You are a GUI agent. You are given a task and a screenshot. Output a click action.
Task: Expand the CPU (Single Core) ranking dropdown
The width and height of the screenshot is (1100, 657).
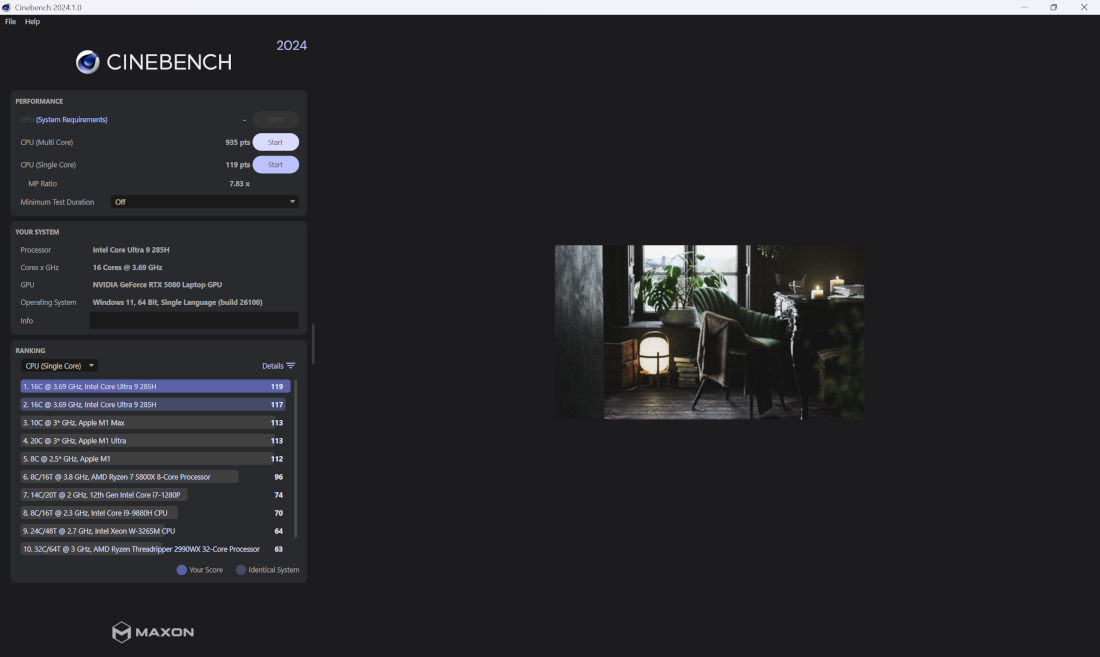point(60,366)
